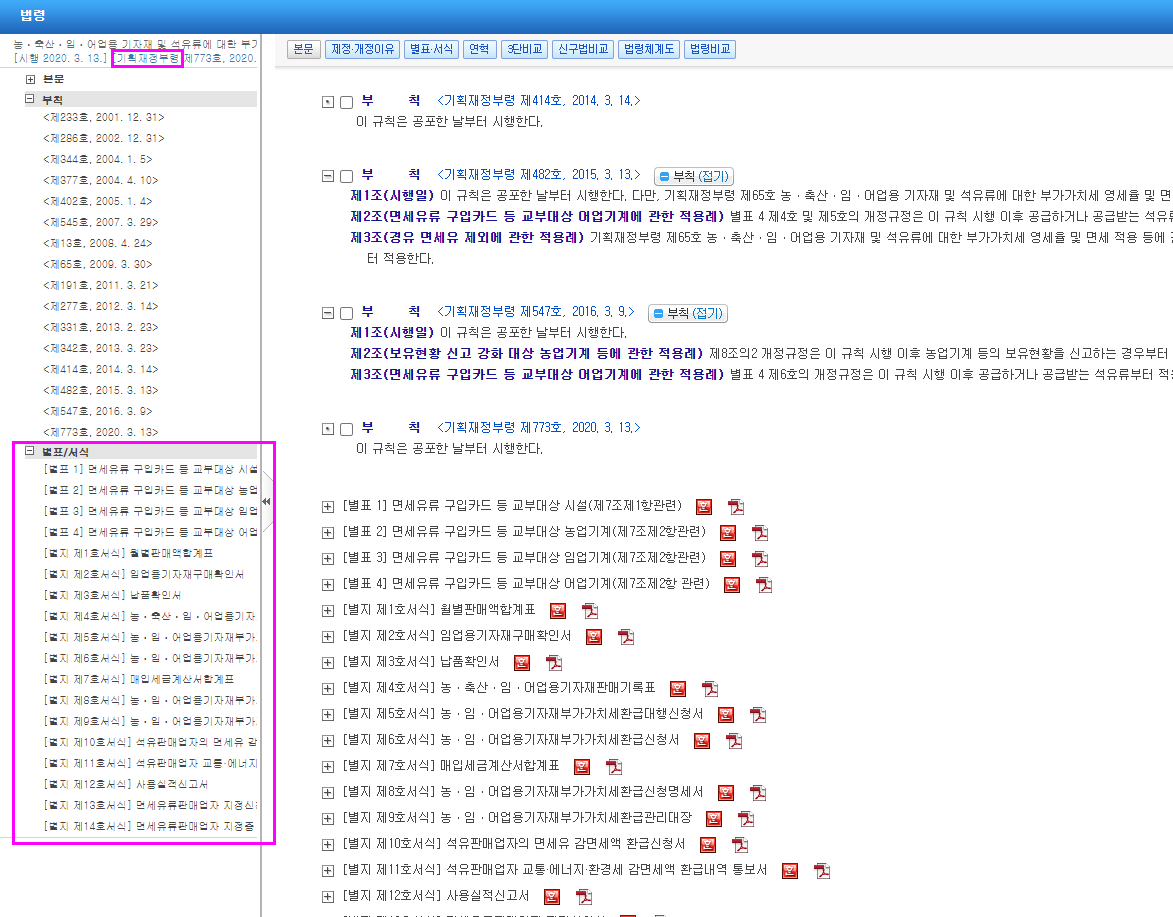The width and height of the screenshot is (1173, 917).
Task: Expand 별지 제3호서식 납품확인서 row
Action: (328, 663)
